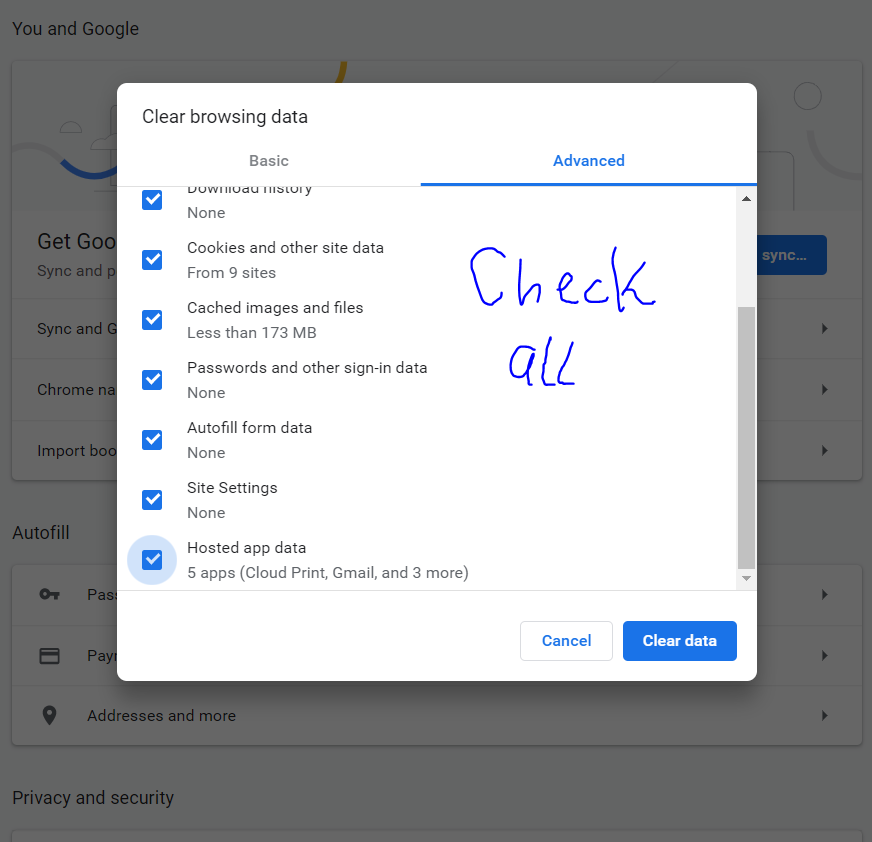The width and height of the screenshot is (872, 842).
Task: Click 'From 9 sites' text
Action: point(231,273)
